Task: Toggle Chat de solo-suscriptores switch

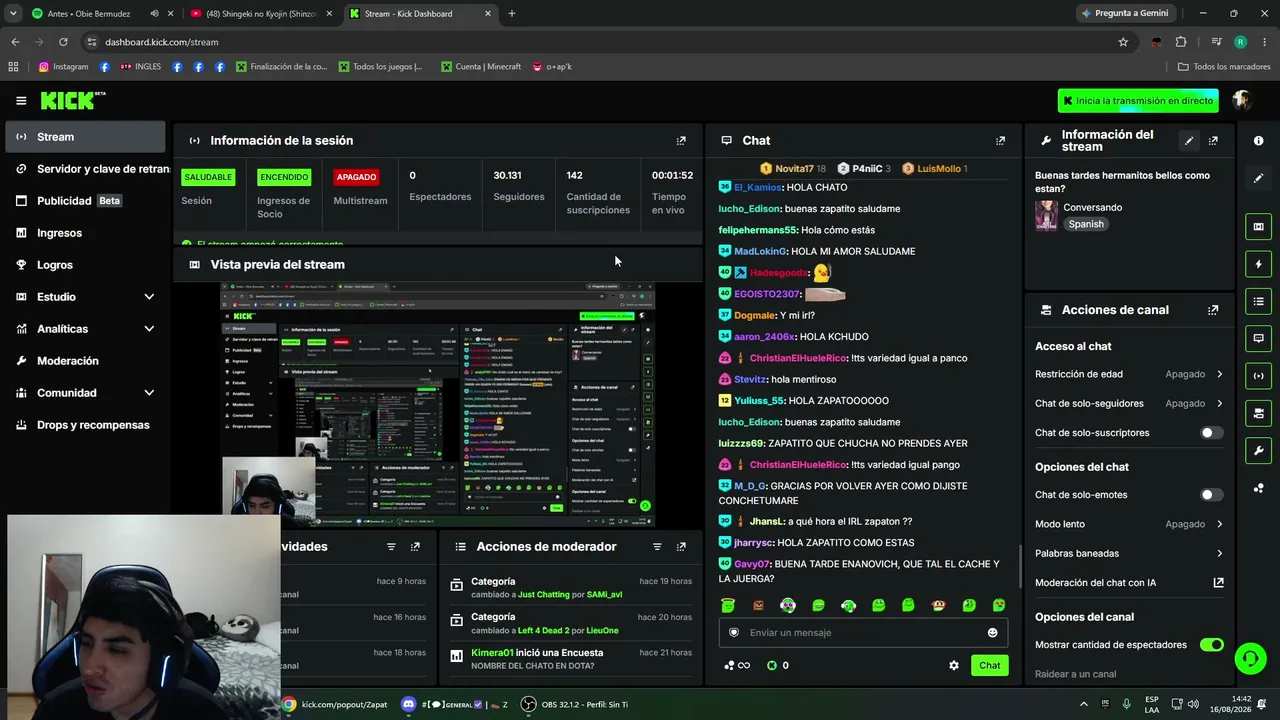Action: [x=1211, y=433]
